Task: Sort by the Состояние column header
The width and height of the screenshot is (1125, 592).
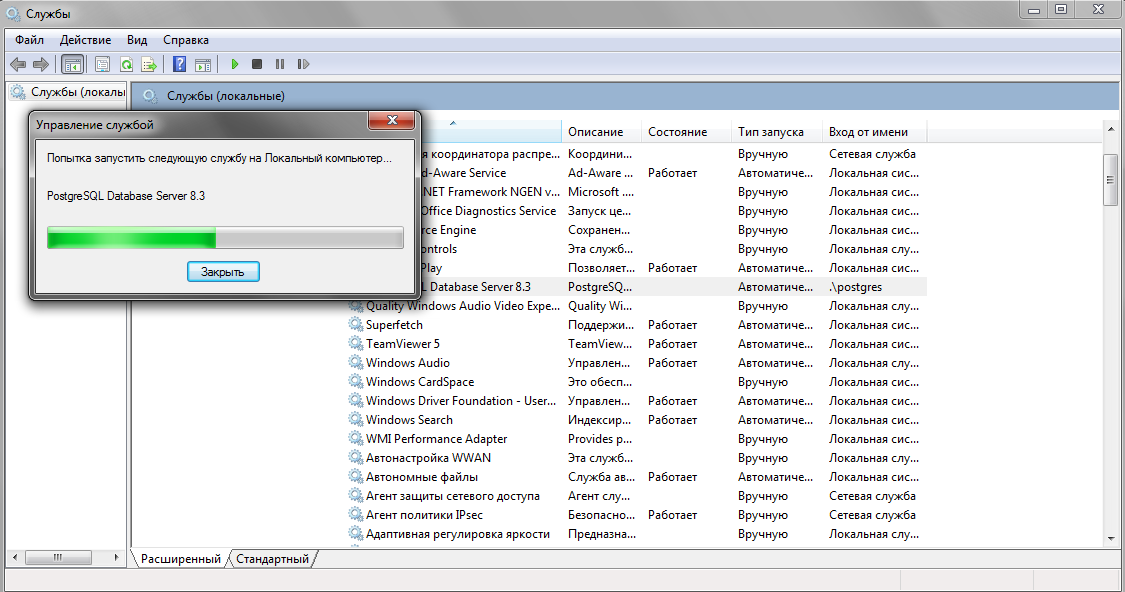Action: tap(677, 132)
